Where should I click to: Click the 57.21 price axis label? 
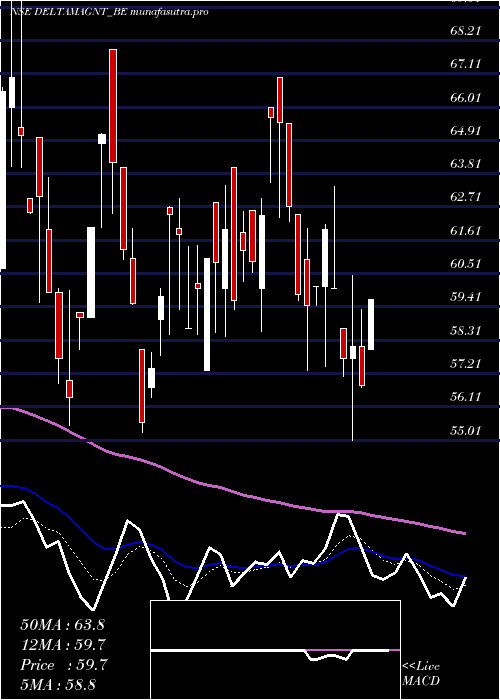tap(465, 364)
